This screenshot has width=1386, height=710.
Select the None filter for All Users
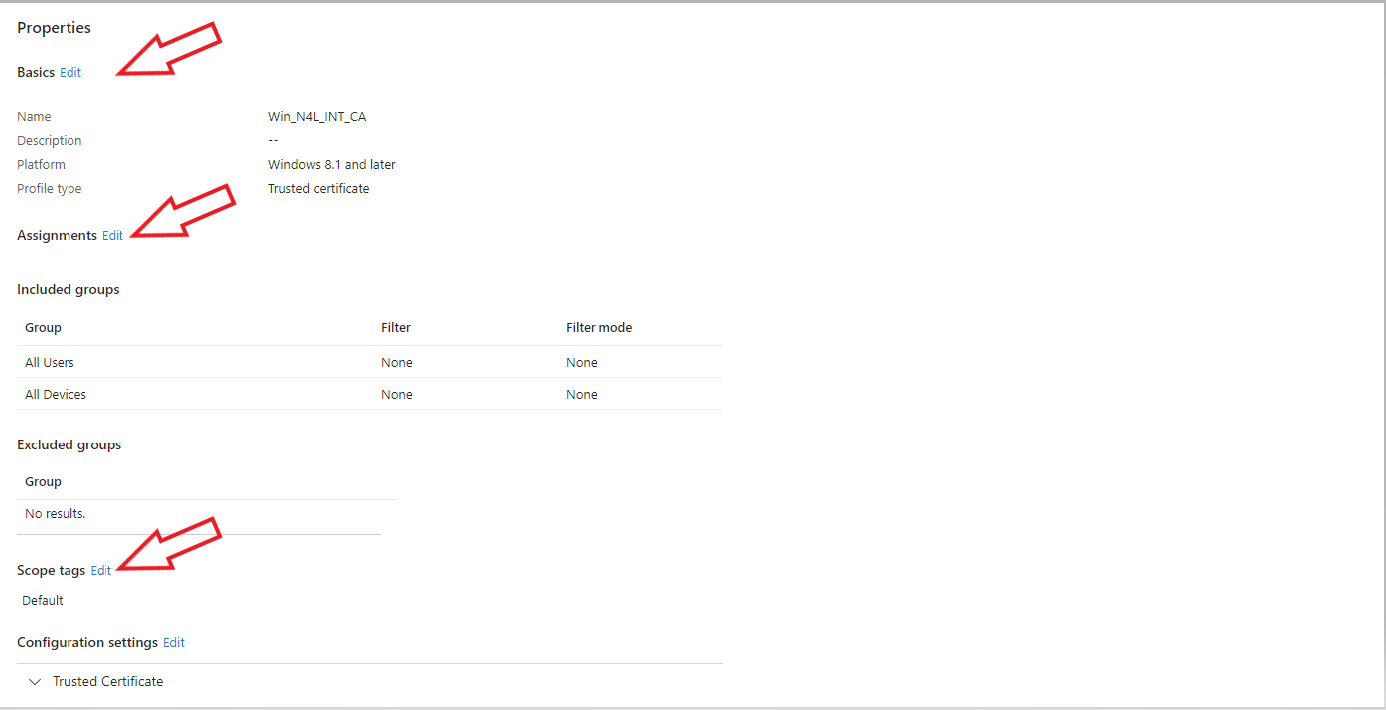coord(396,362)
